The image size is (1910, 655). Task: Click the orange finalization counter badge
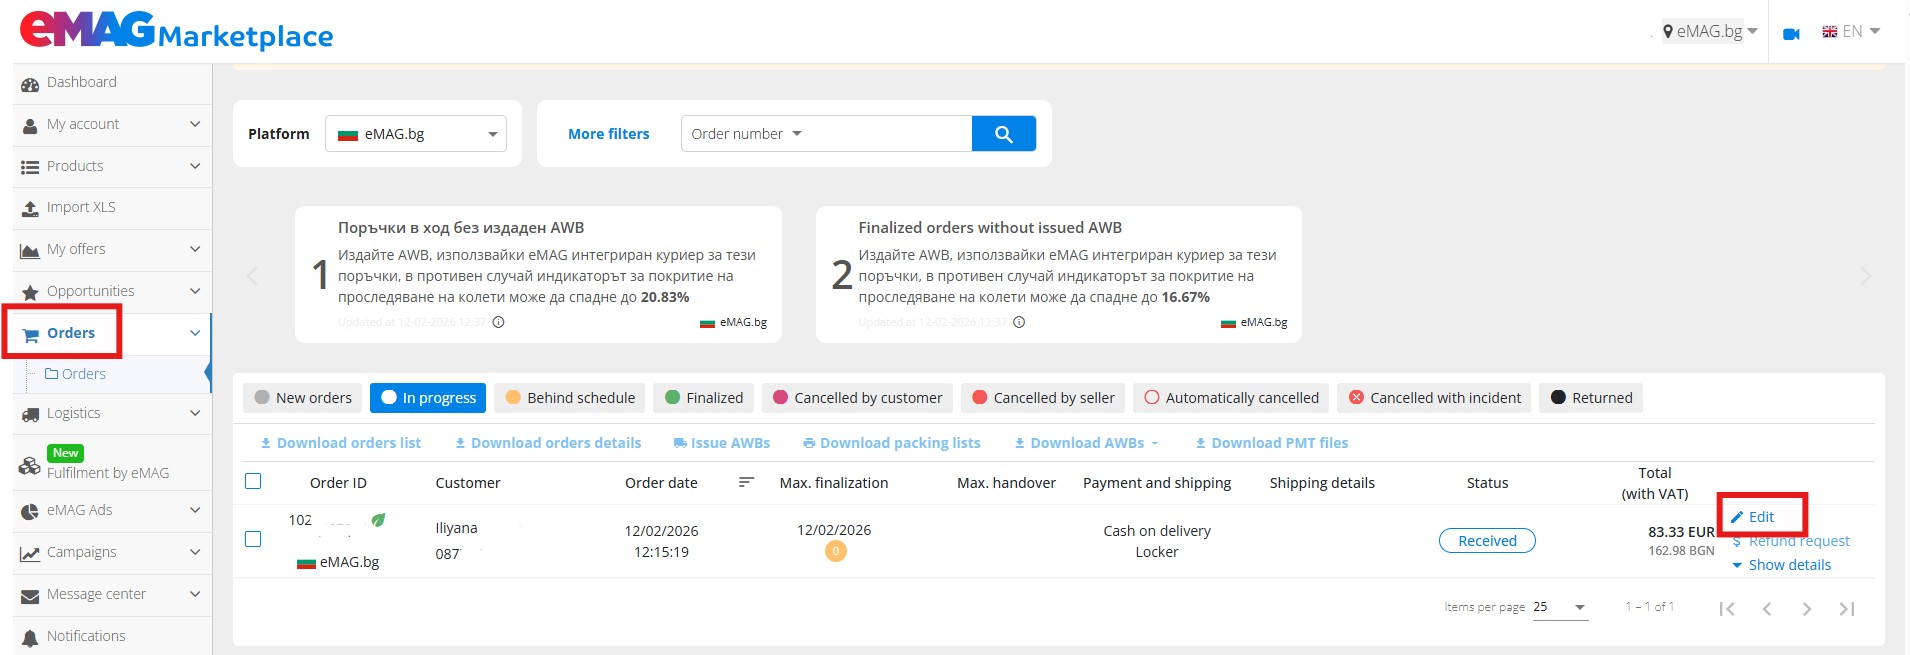click(835, 551)
